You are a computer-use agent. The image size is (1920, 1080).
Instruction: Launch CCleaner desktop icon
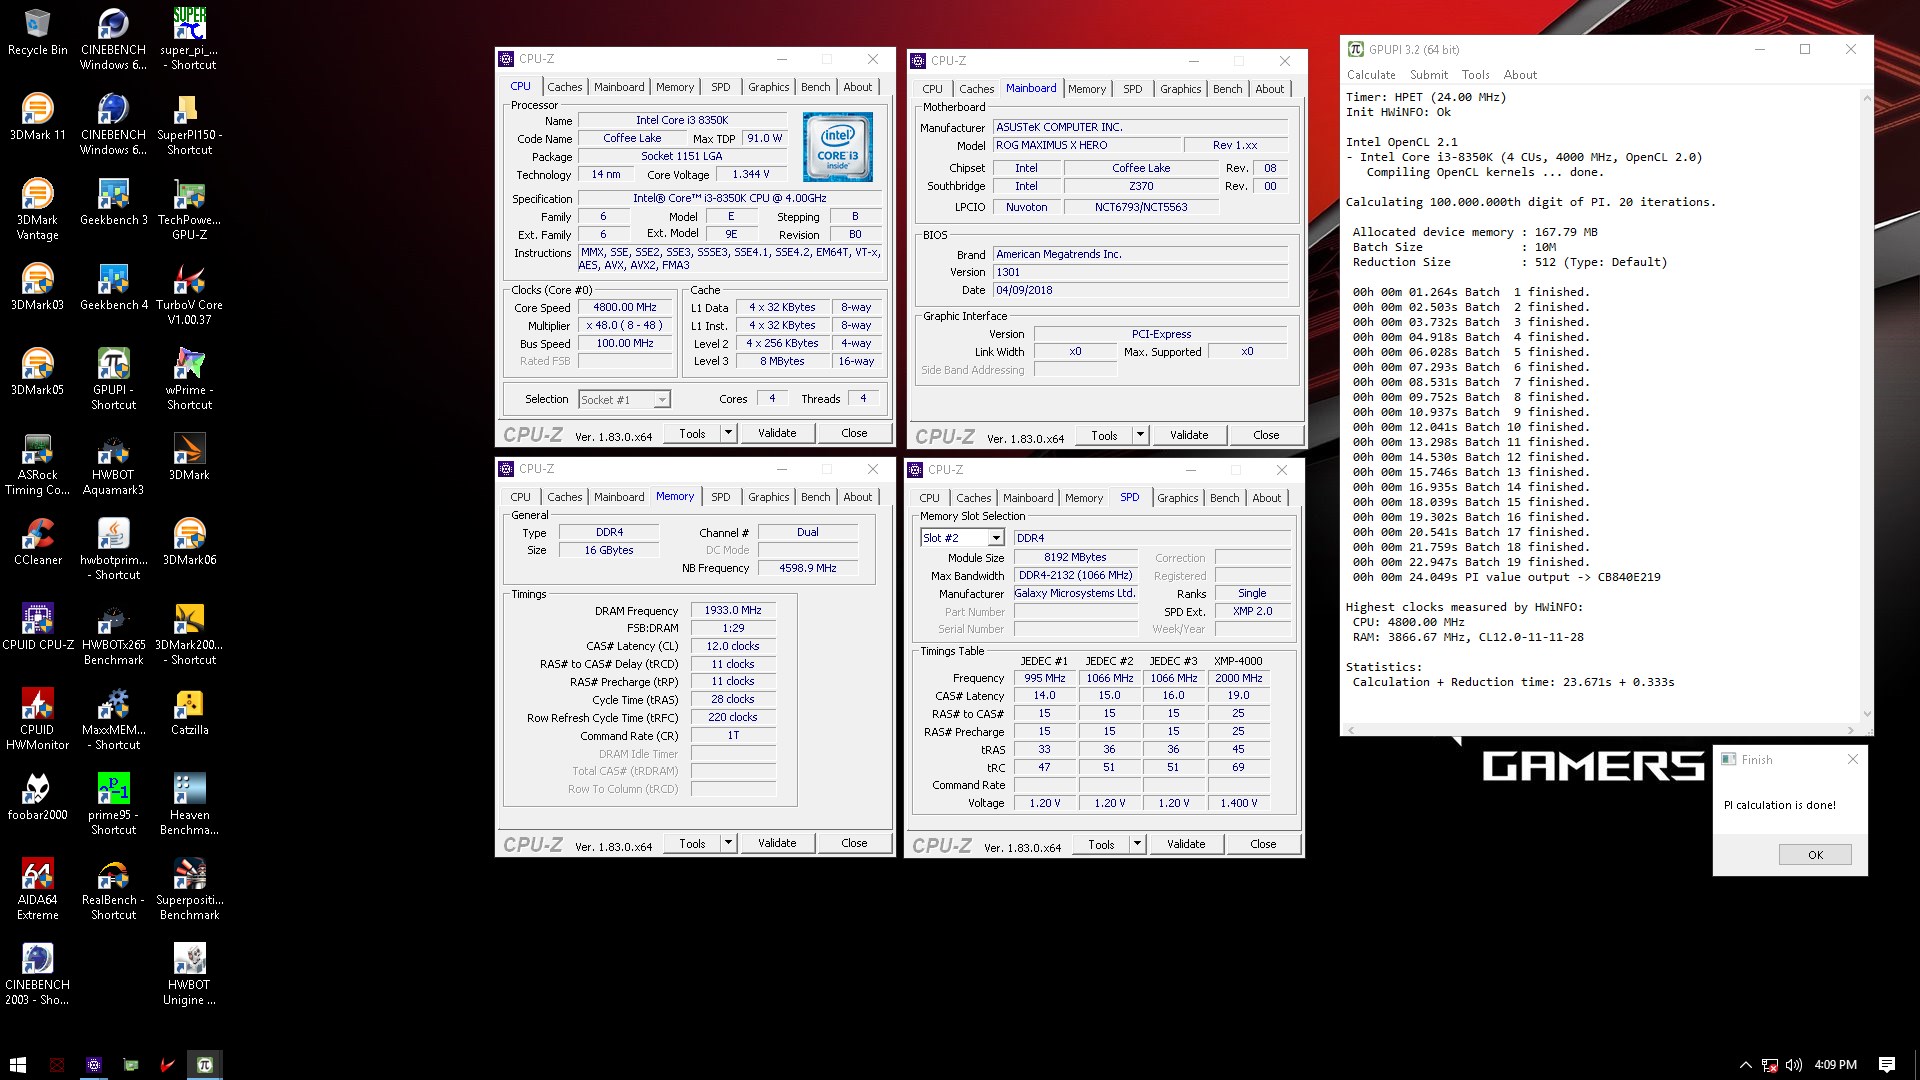37,543
